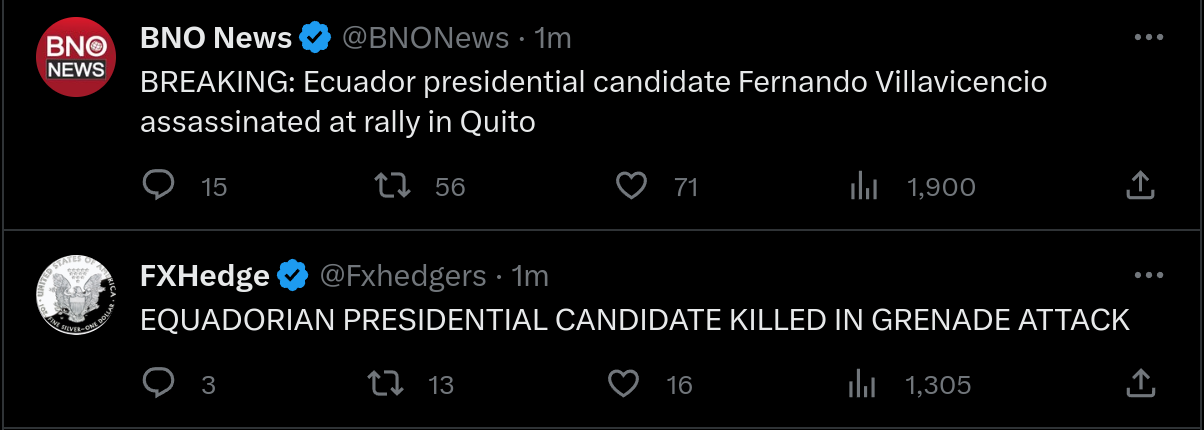Image resolution: width=1204 pixels, height=430 pixels.
Task: Like the FXHedge tweet
Action: 624,384
